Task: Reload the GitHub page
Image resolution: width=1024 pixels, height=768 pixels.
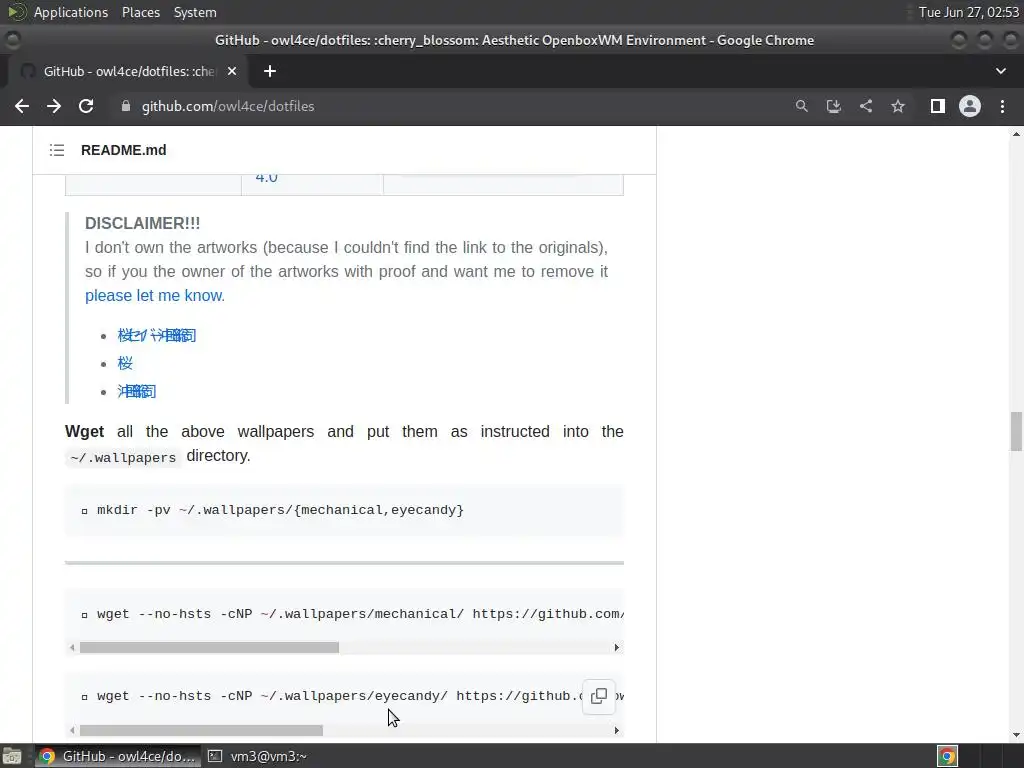Action: click(x=86, y=106)
